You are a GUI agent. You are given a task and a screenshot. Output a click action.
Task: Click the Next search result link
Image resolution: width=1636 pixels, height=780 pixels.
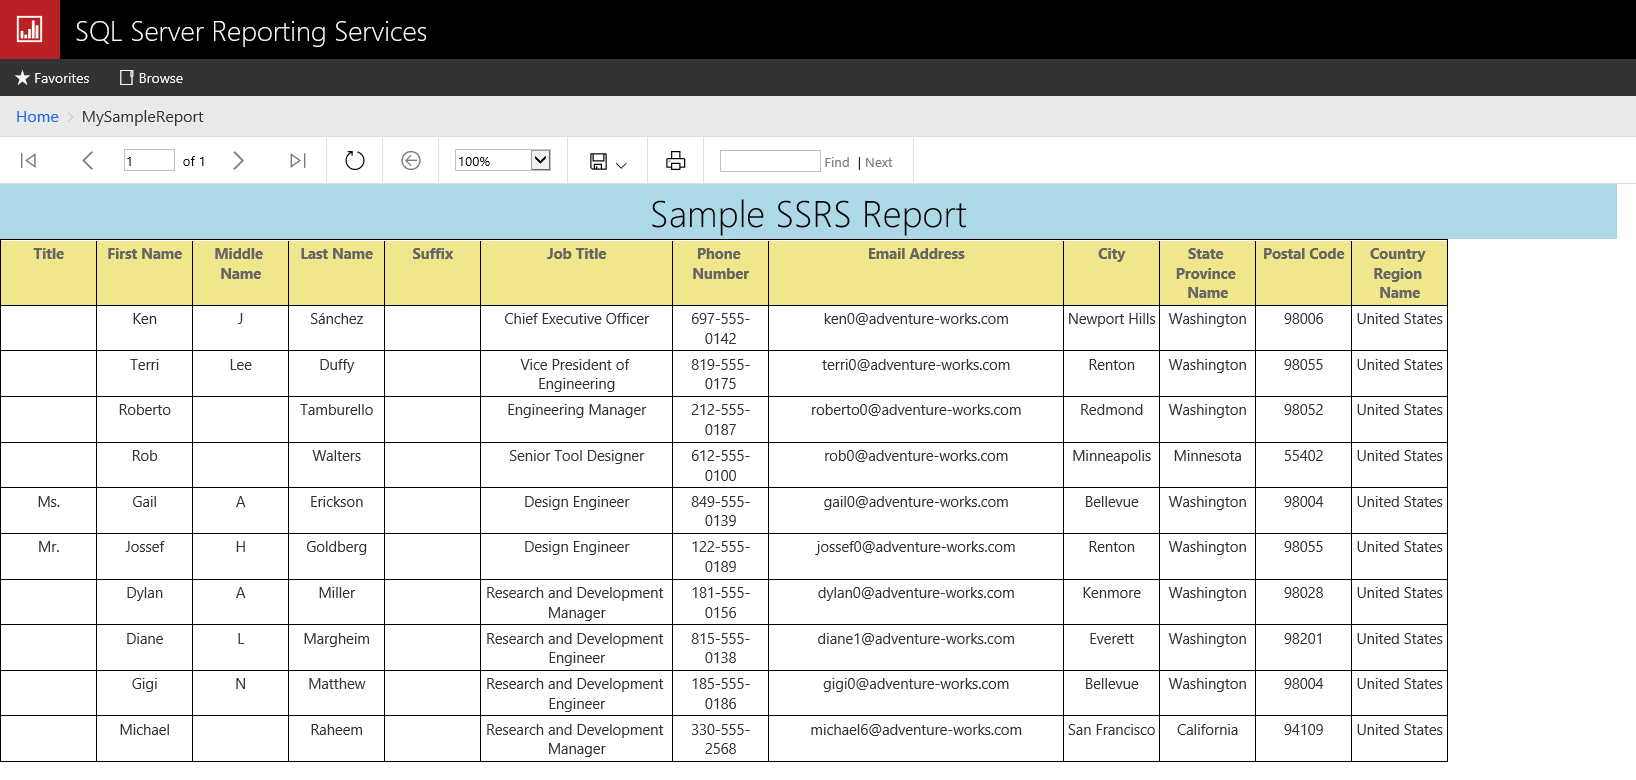tap(879, 162)
